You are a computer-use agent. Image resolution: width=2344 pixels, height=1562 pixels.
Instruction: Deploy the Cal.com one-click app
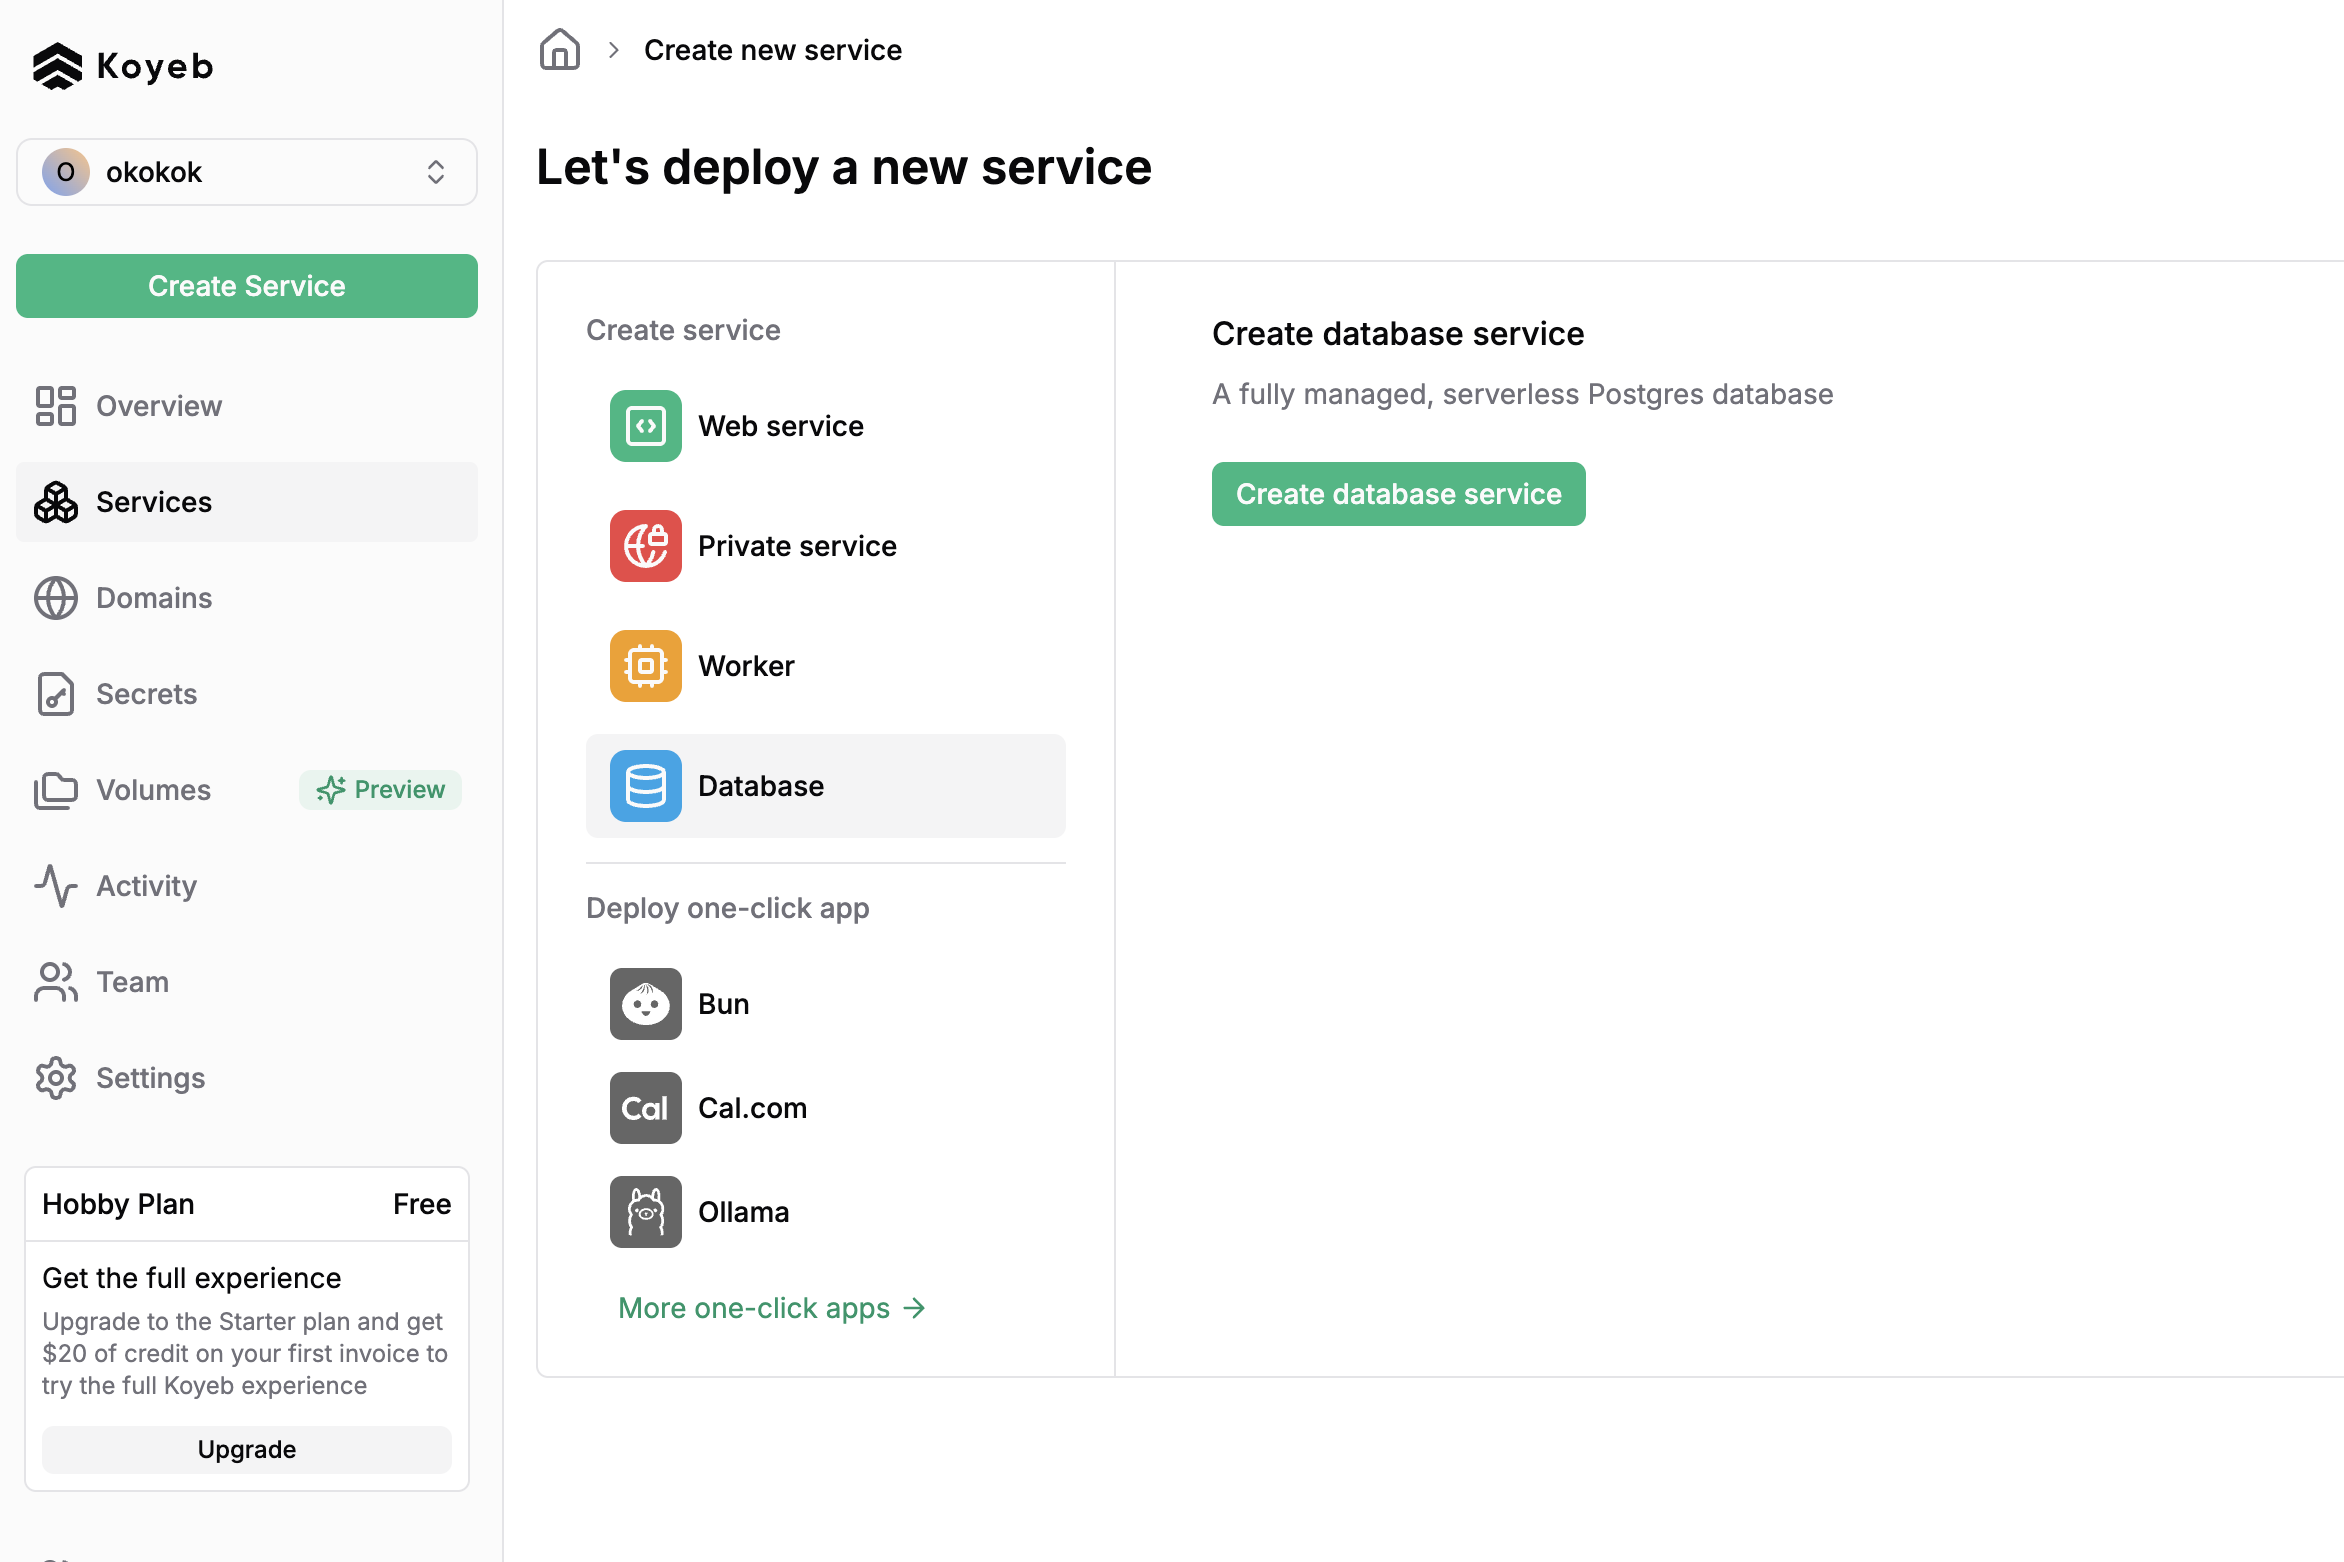[x=752, y=1107]
